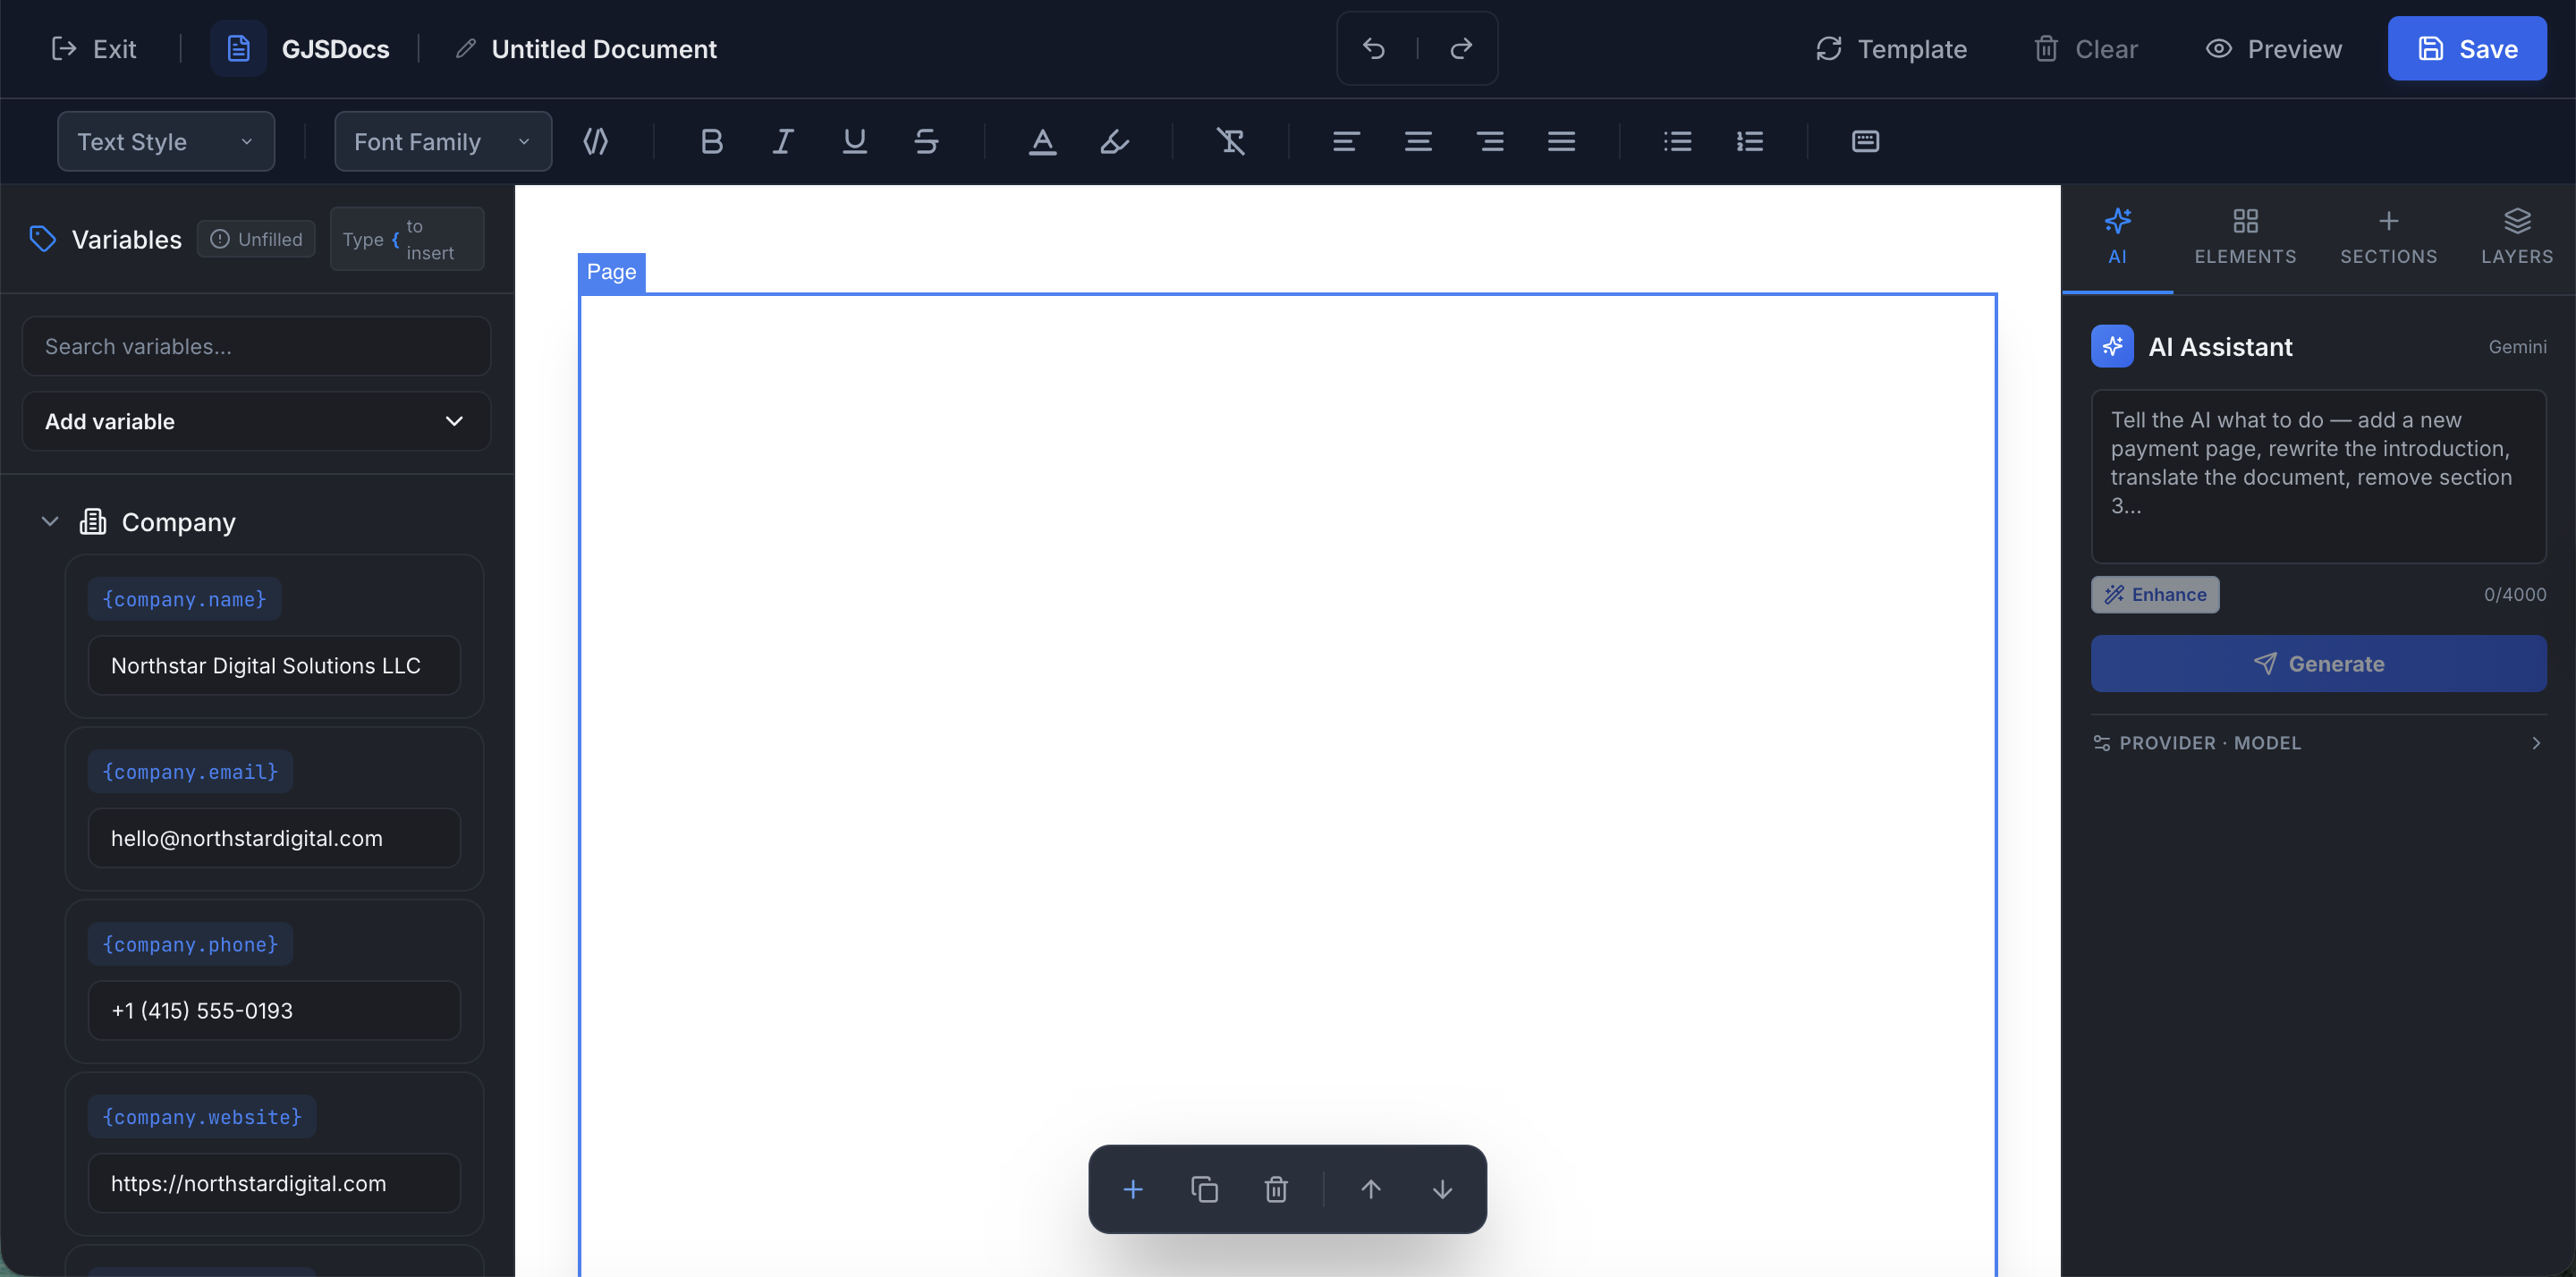2576x1277 pixels.
Task: Clear text formatting
Action: point(1231,141)
